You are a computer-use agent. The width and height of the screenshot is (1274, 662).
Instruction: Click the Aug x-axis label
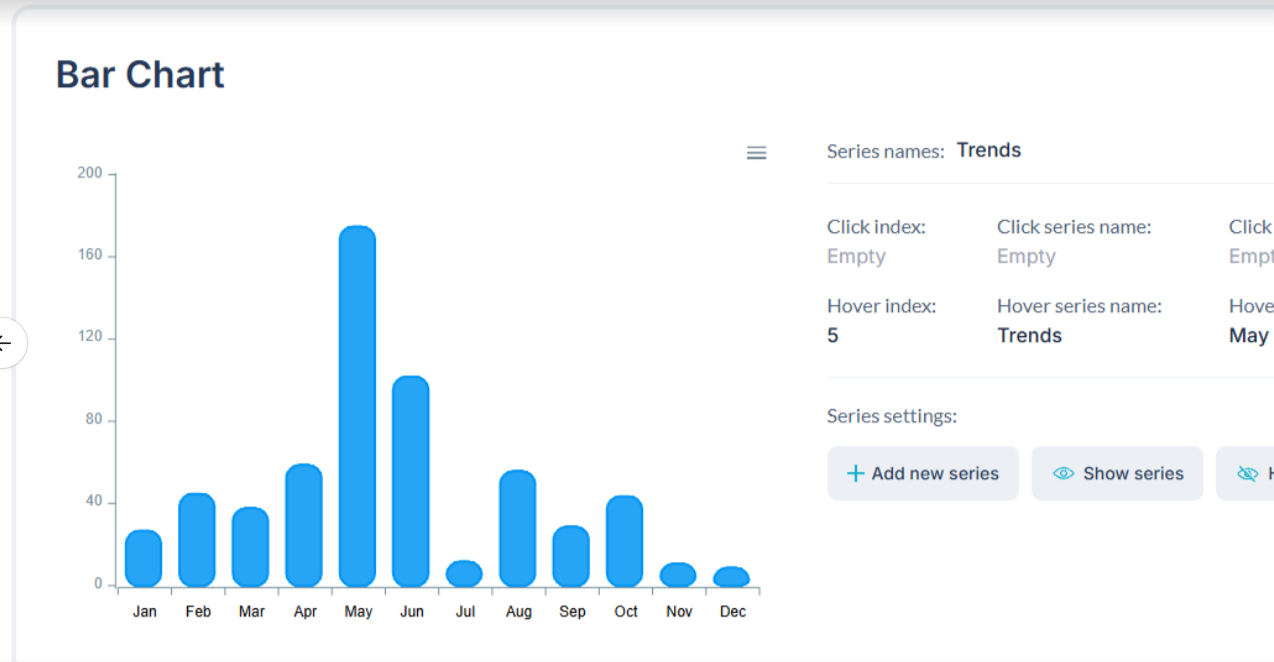click(518, 611)
